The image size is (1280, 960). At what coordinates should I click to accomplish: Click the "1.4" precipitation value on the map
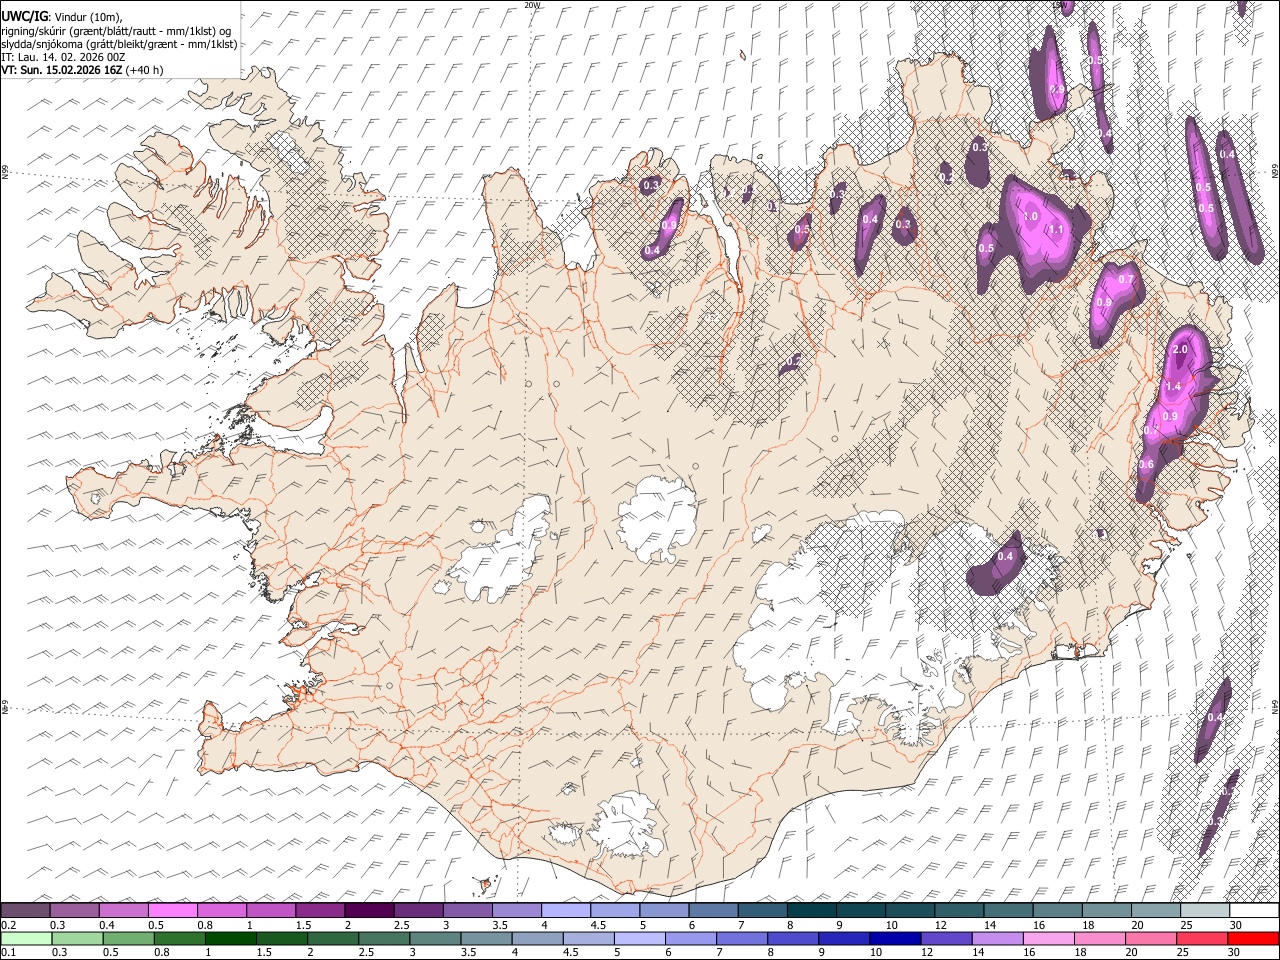point(1174,387)
